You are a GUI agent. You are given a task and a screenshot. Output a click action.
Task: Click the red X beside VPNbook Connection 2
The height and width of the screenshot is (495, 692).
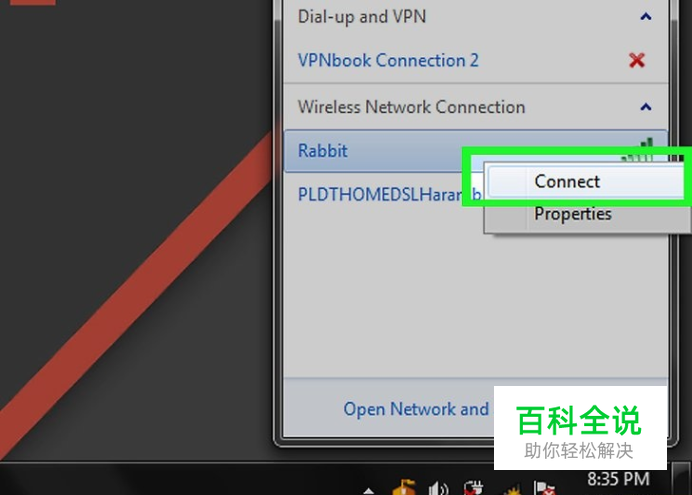pyautogui.click(x=637, y=60)
